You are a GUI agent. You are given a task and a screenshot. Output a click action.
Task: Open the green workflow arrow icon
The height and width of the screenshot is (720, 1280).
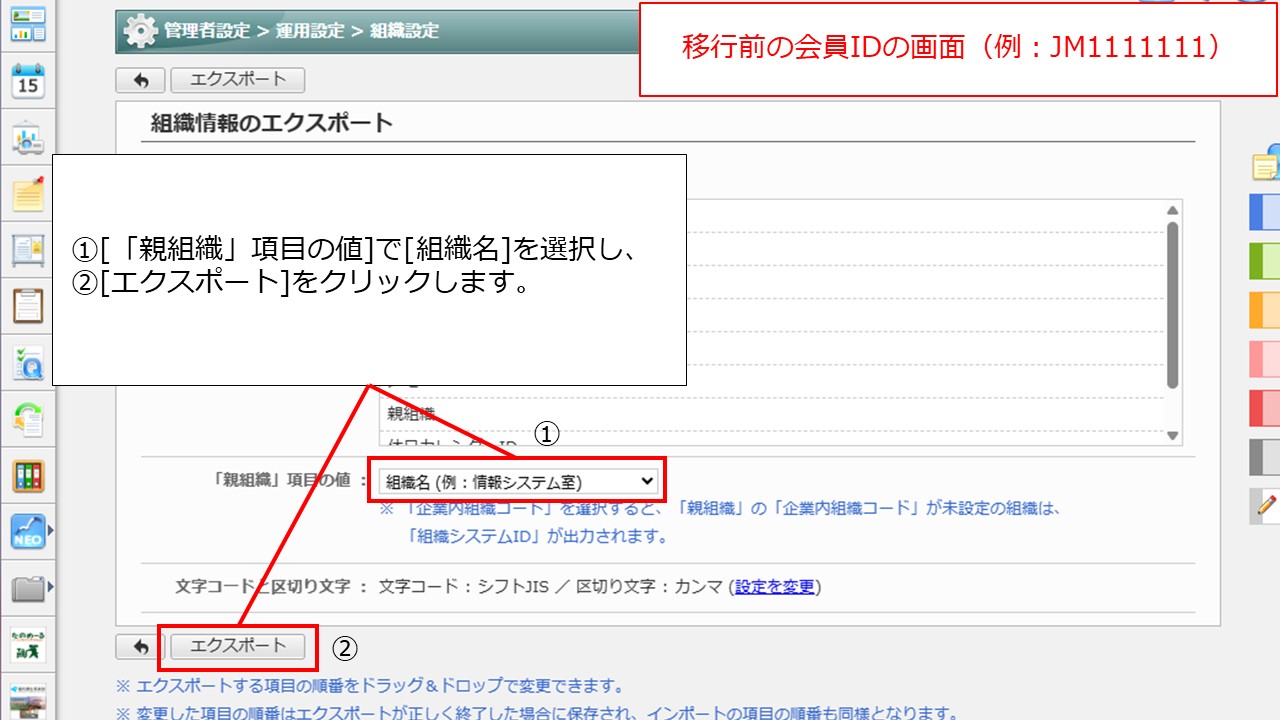pyautogui.click(x=28, y=419)
